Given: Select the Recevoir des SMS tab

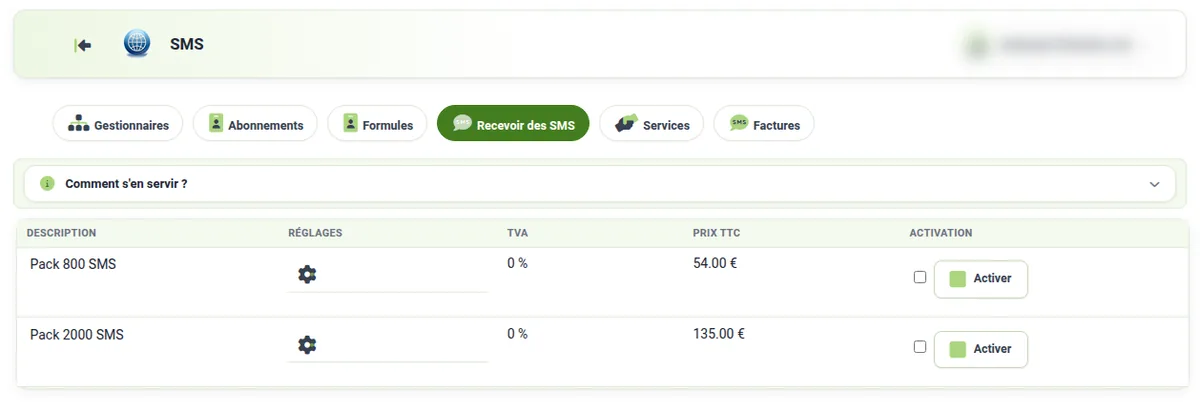Looking at the screenshot, I should click(513, 125).
